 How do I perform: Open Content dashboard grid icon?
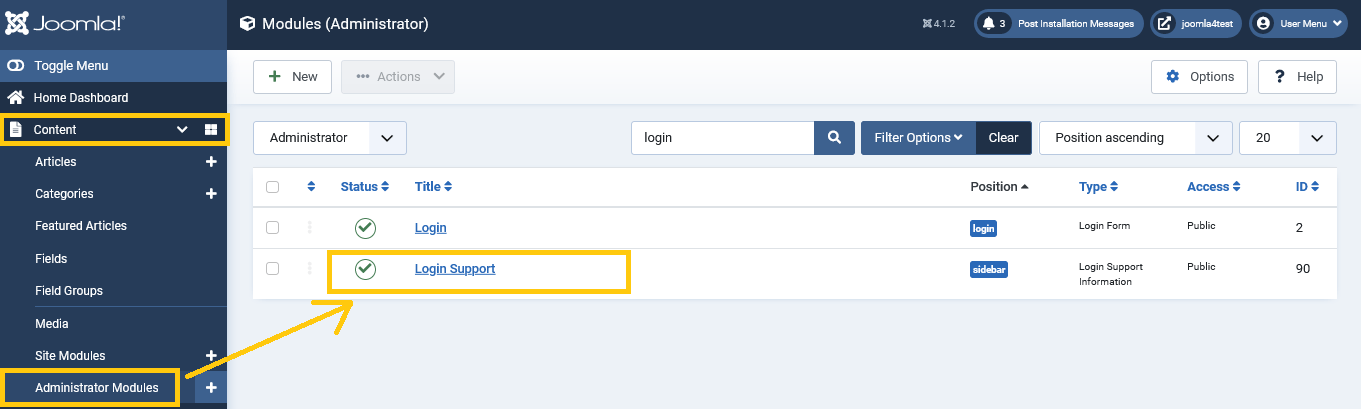(211, 130)
